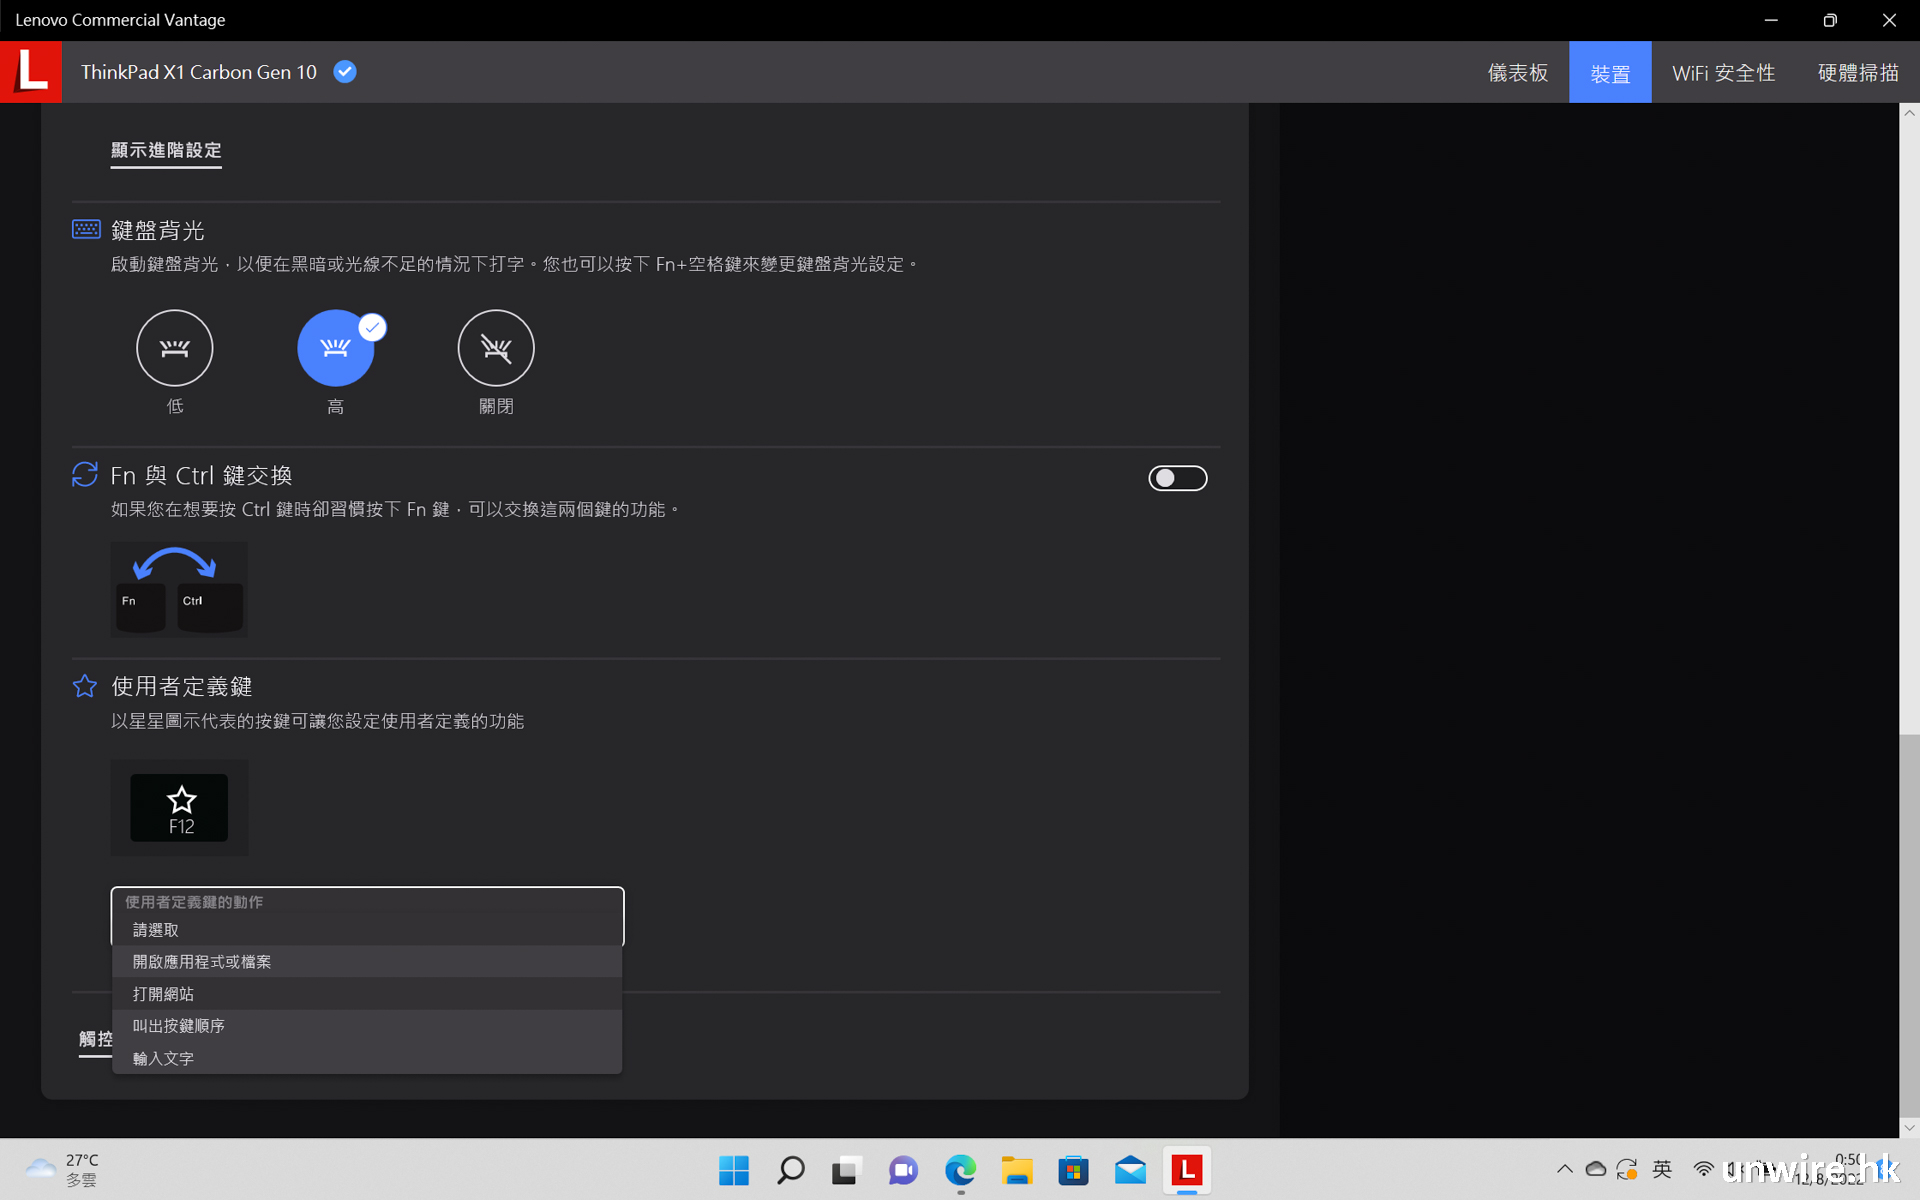Turn off keyboard backlight
This screenshot has width=1920, height=1200.
pos(496,348)
